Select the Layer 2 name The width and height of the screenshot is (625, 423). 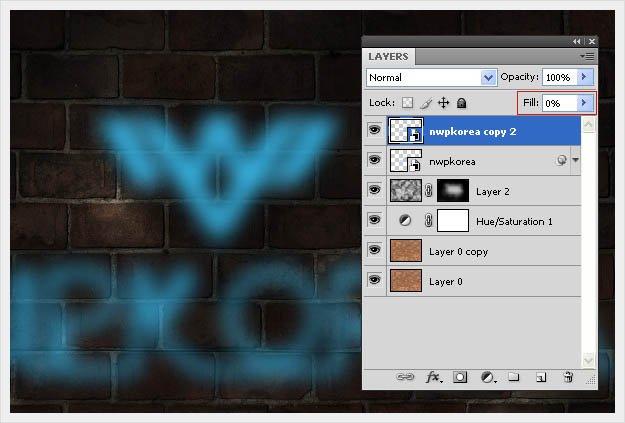coord(493,192)
